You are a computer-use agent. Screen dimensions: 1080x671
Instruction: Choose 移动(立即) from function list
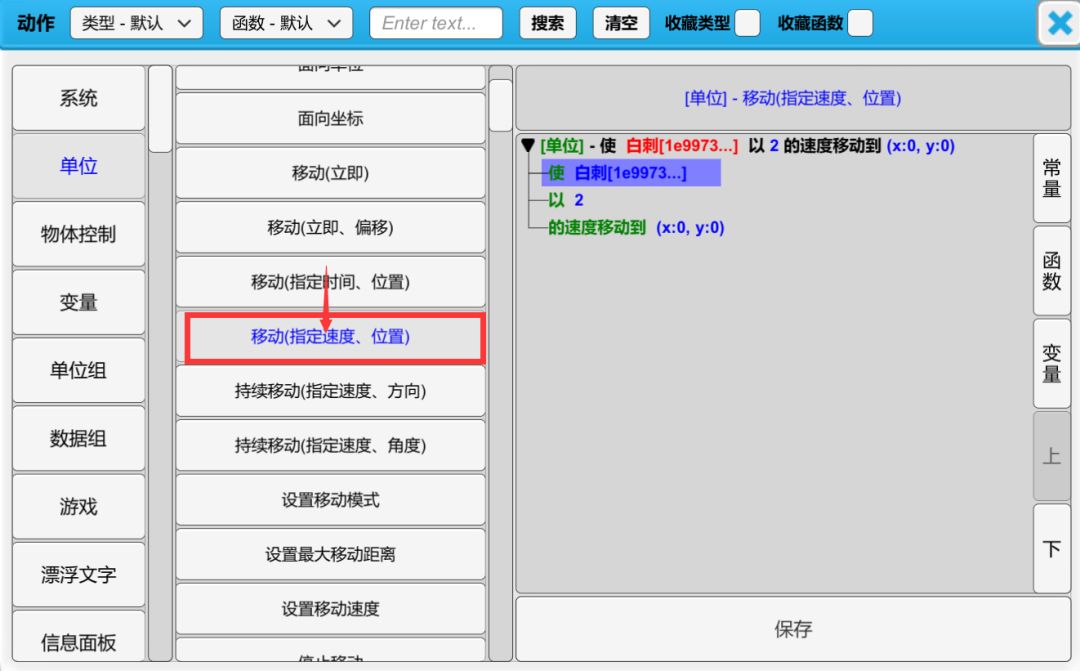click(x=331, y=173)
